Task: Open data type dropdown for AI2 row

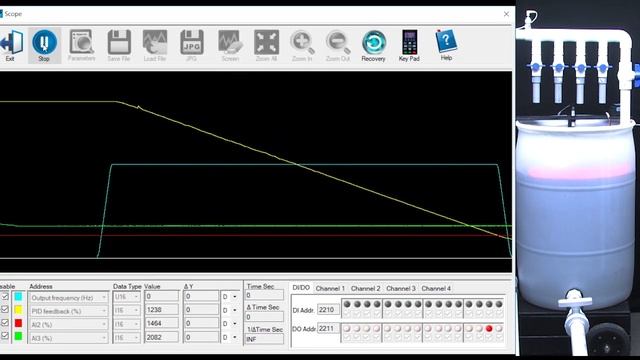Action: [x=127, y=324]
